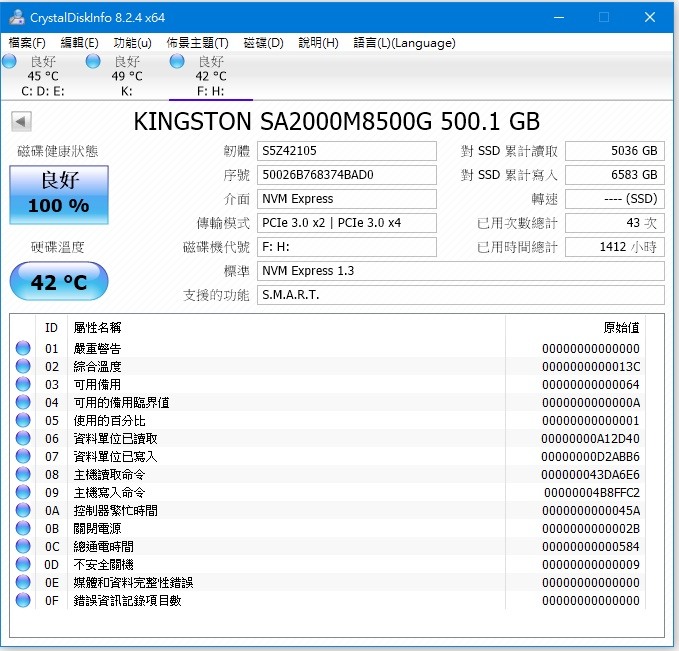
Task: Click status orb of attribute 05 使用的百分比
Action: click(23, 420)
